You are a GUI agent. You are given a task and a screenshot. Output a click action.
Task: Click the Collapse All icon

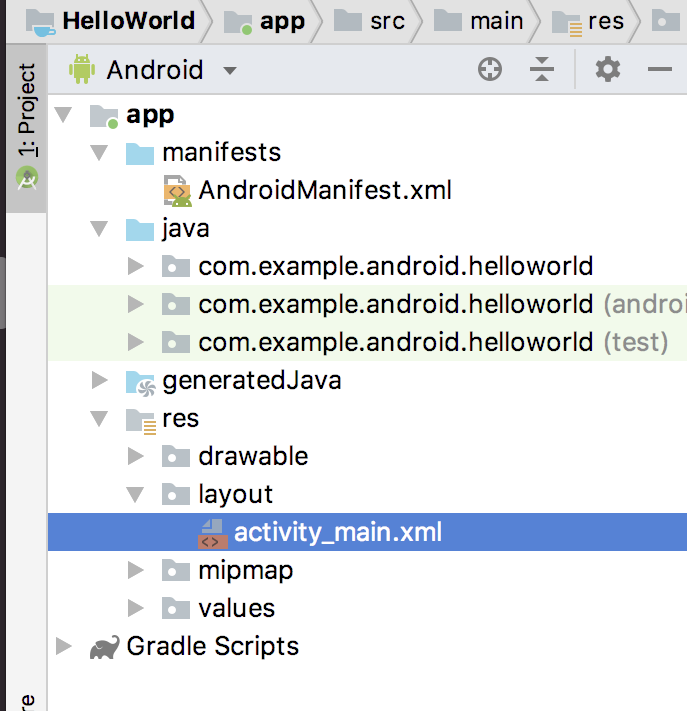541,69
